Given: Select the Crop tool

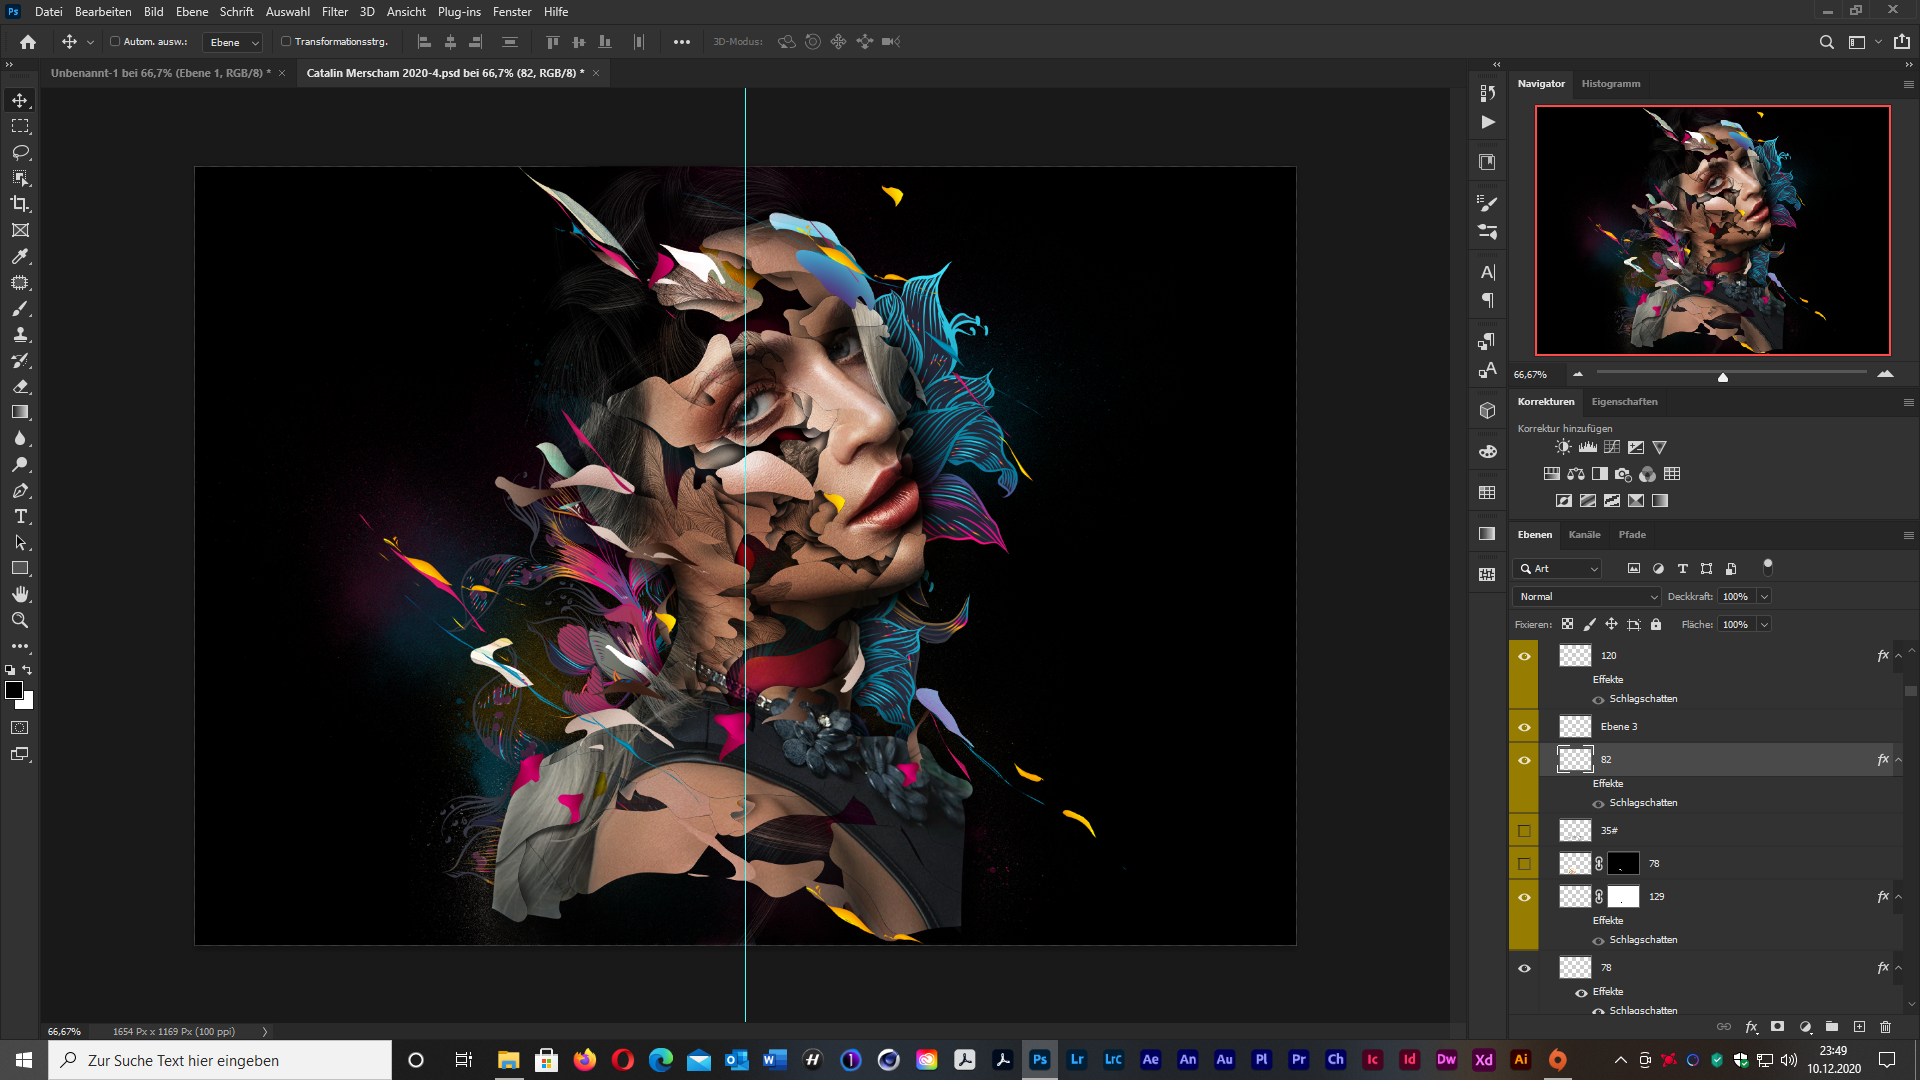Looking at the screenshot, I should tap(20, 204).
